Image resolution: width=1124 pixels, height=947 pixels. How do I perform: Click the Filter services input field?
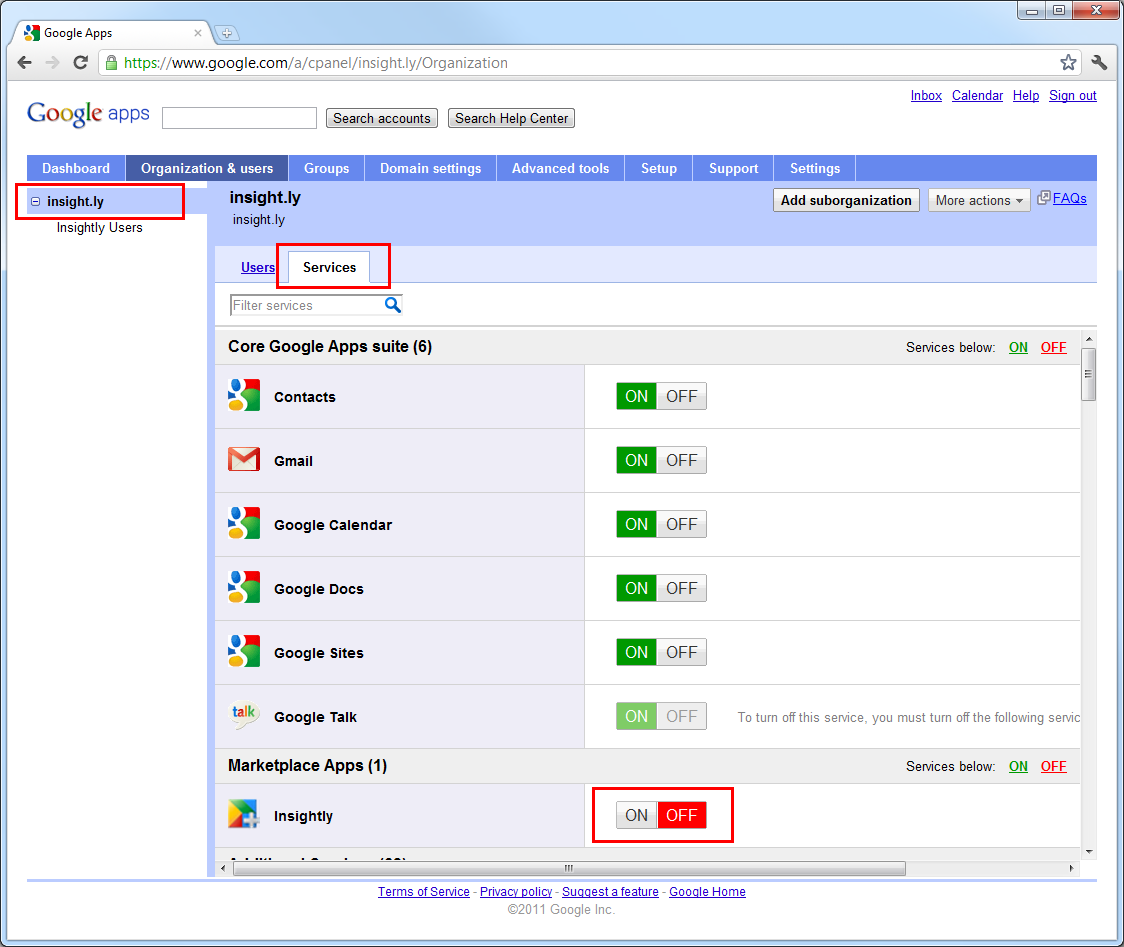307,305
